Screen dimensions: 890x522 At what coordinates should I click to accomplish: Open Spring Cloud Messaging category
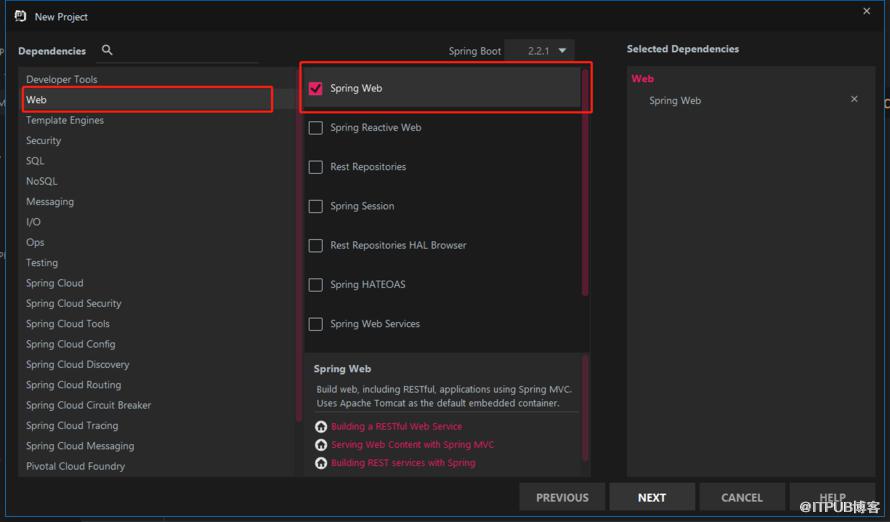158,446
